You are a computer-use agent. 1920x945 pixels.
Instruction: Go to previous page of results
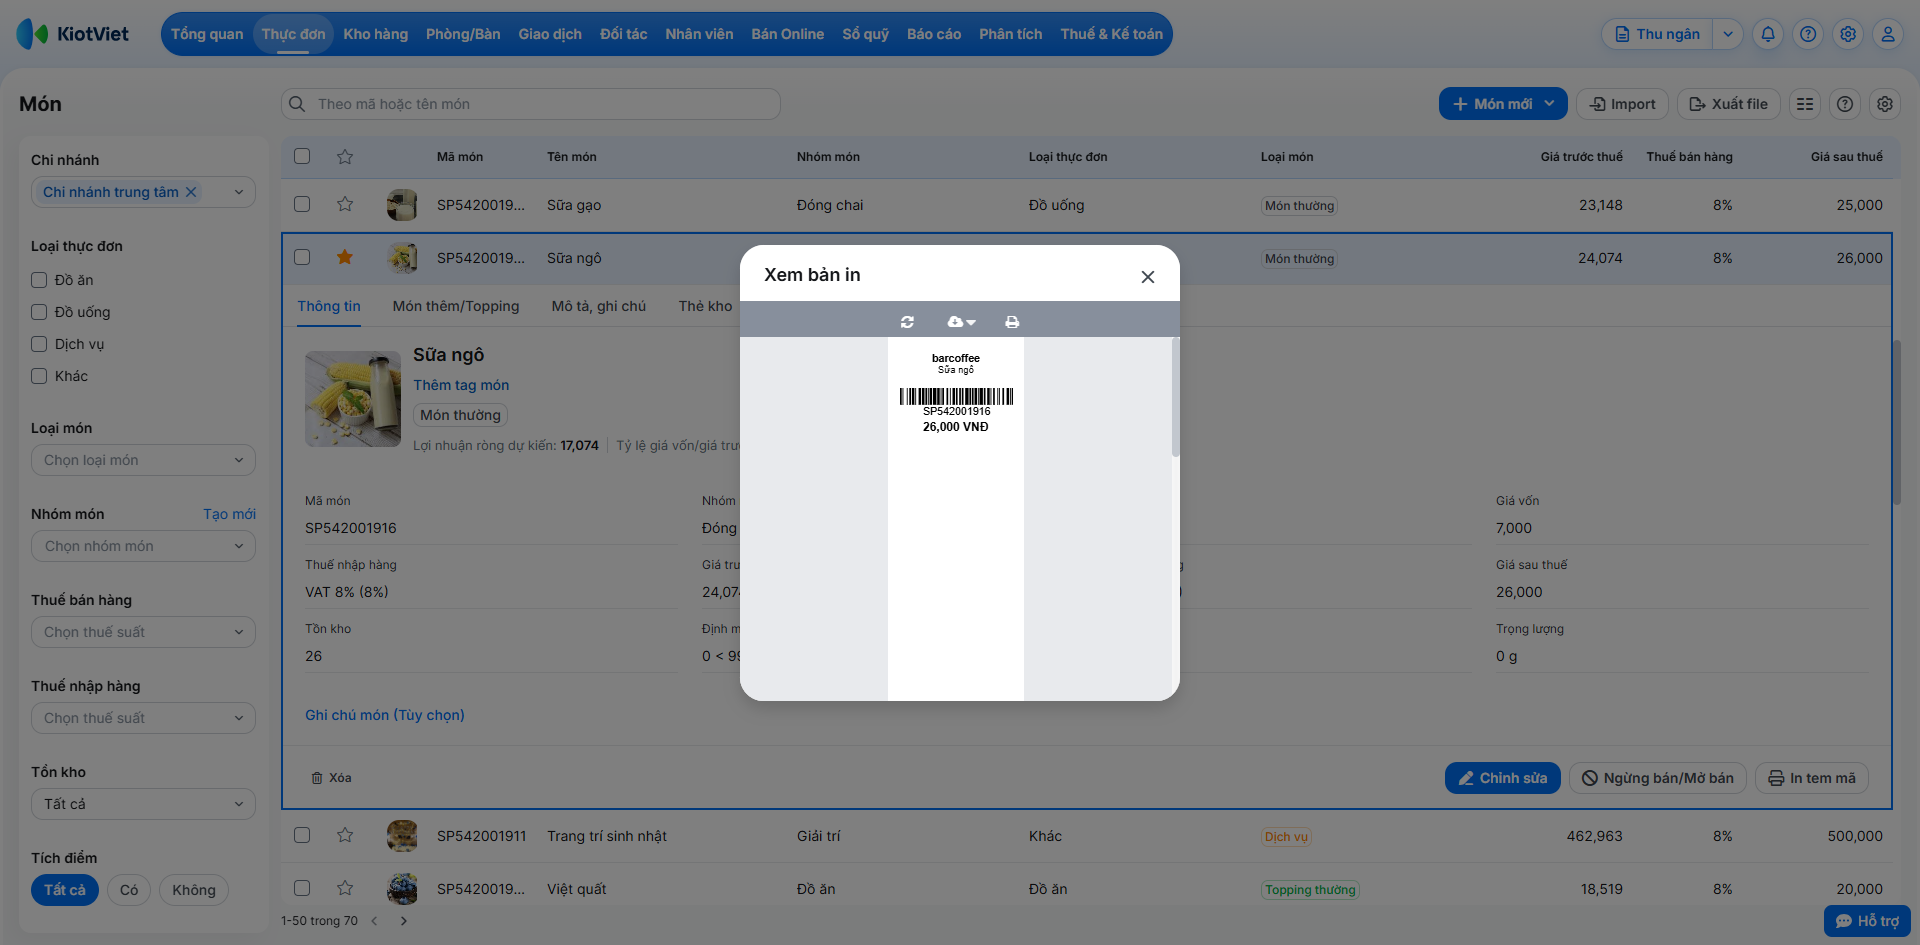coord(374,921)
